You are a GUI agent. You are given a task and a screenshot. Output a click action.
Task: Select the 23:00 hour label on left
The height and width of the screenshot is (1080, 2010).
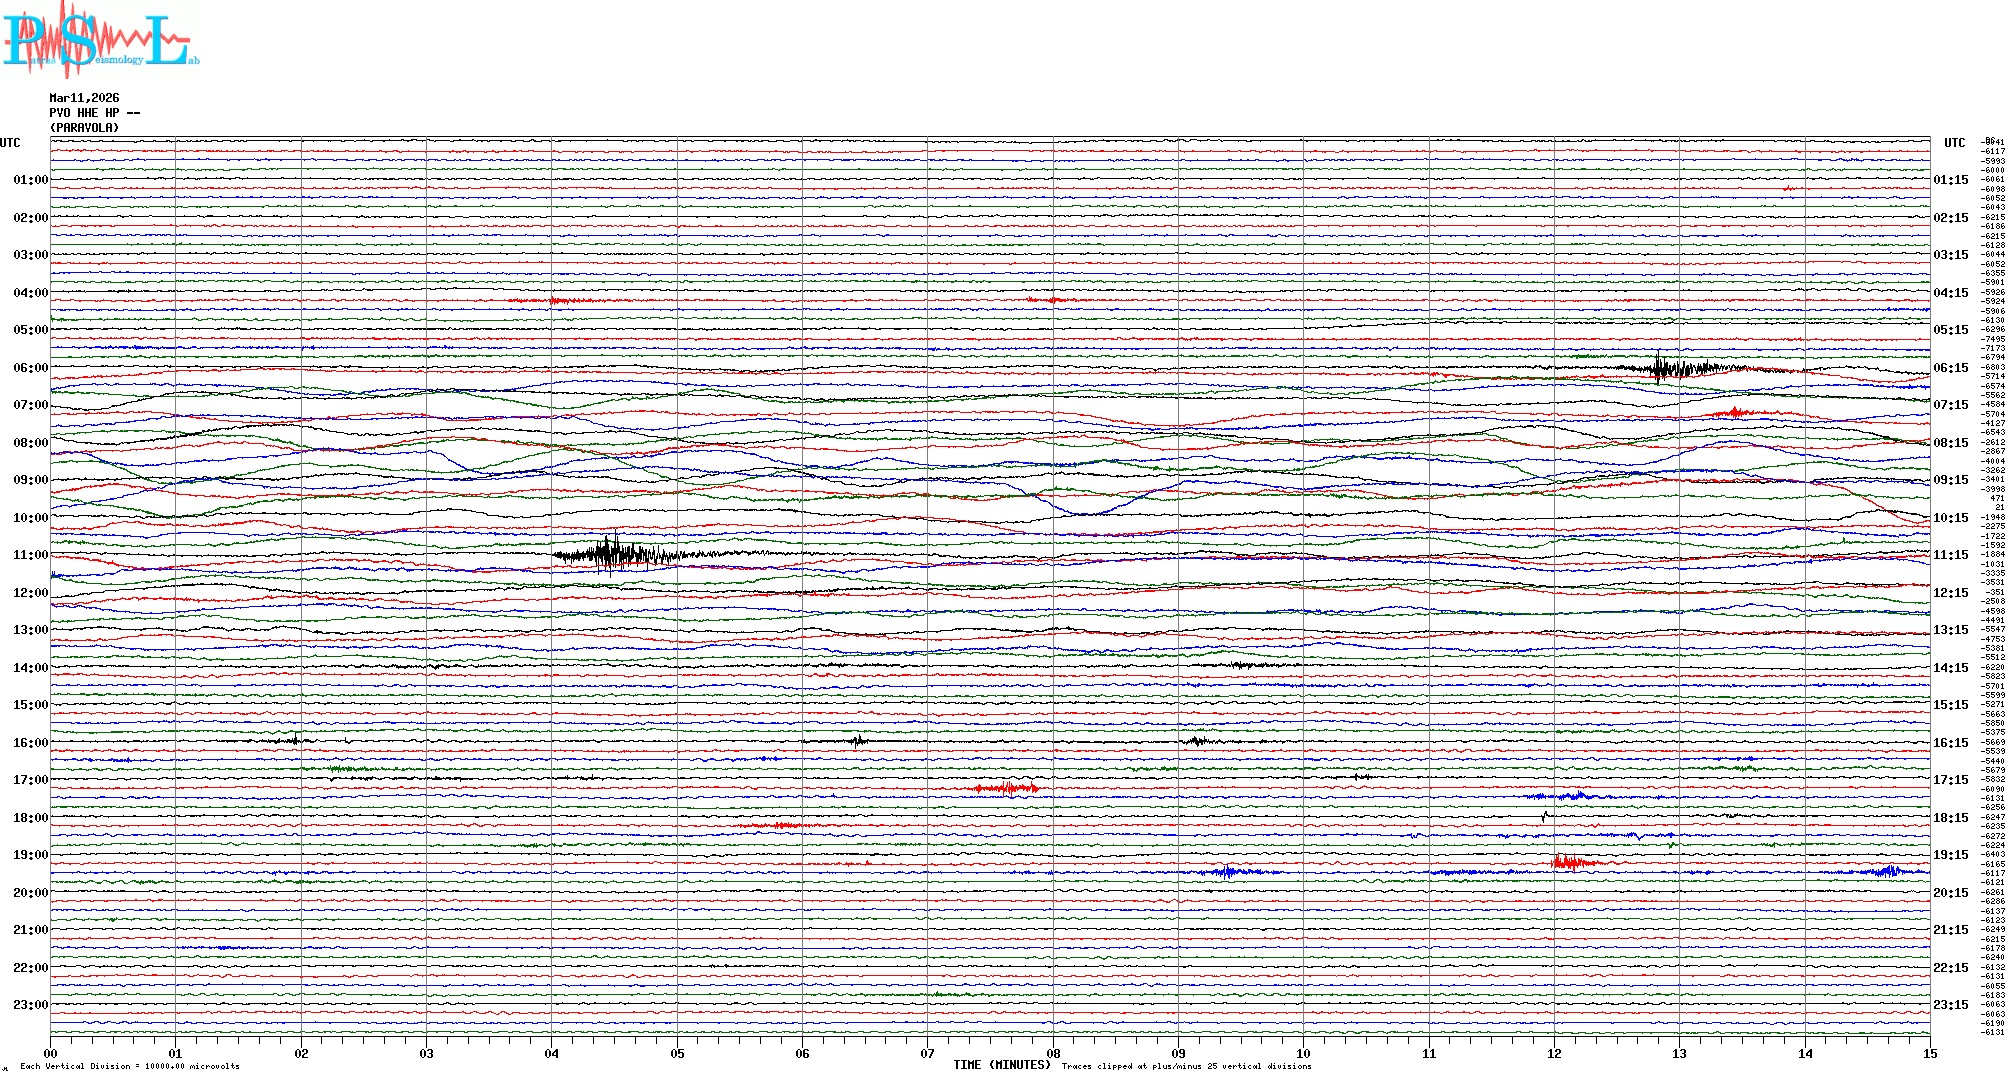point(30,1005)
